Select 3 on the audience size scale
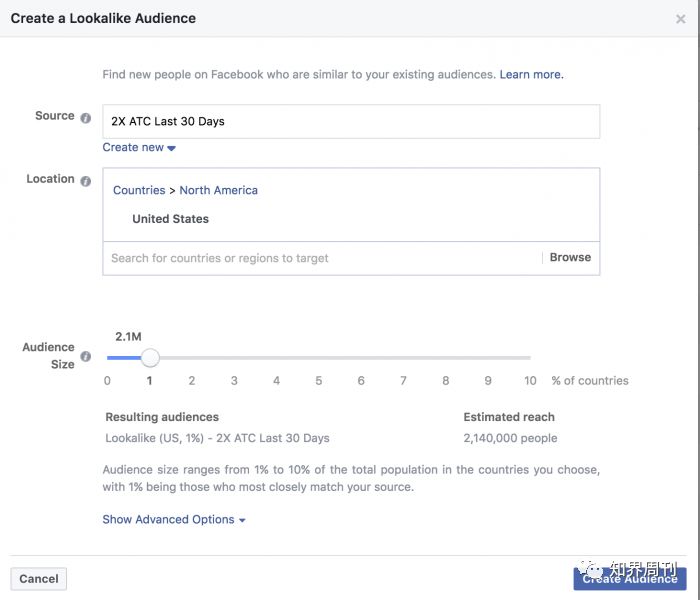The height and width of the screenshot is (600, 700). coord(234,381)
